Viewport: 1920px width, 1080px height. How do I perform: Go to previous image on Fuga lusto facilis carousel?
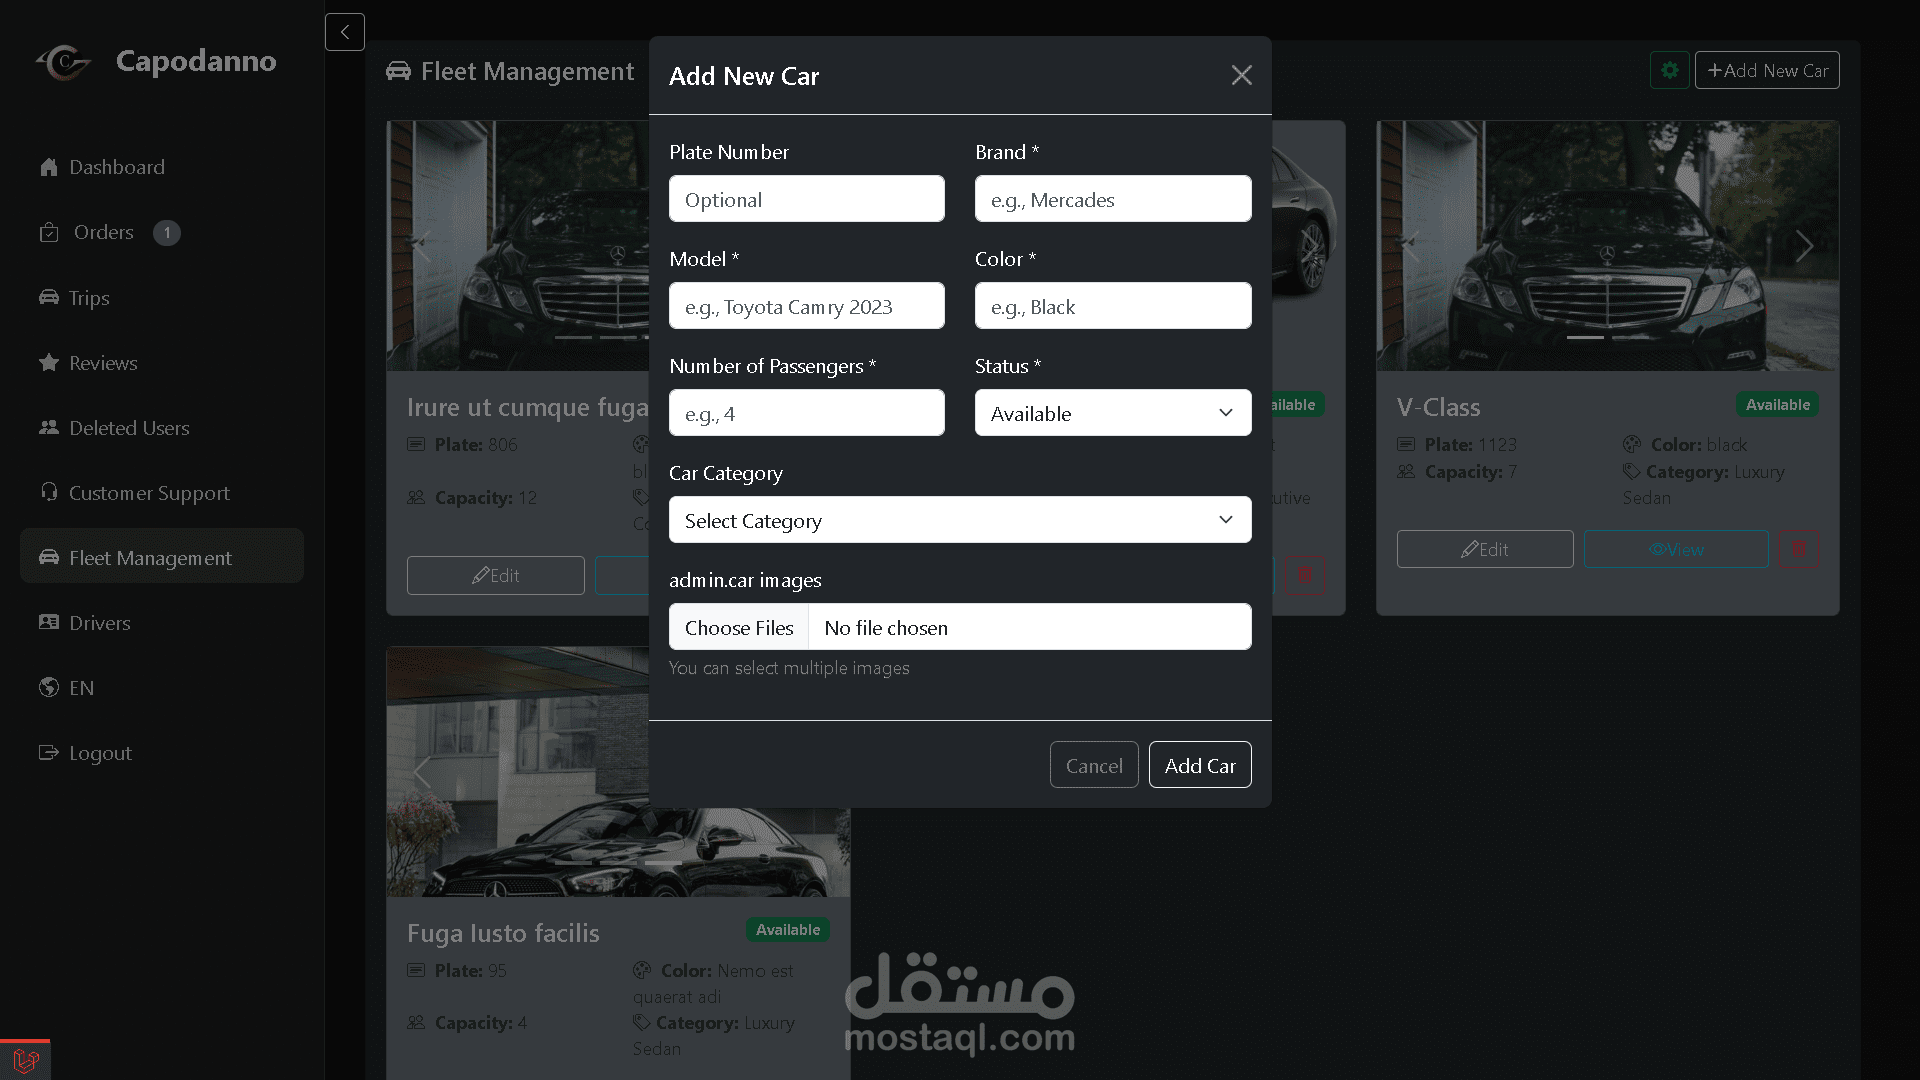point(421,772)
